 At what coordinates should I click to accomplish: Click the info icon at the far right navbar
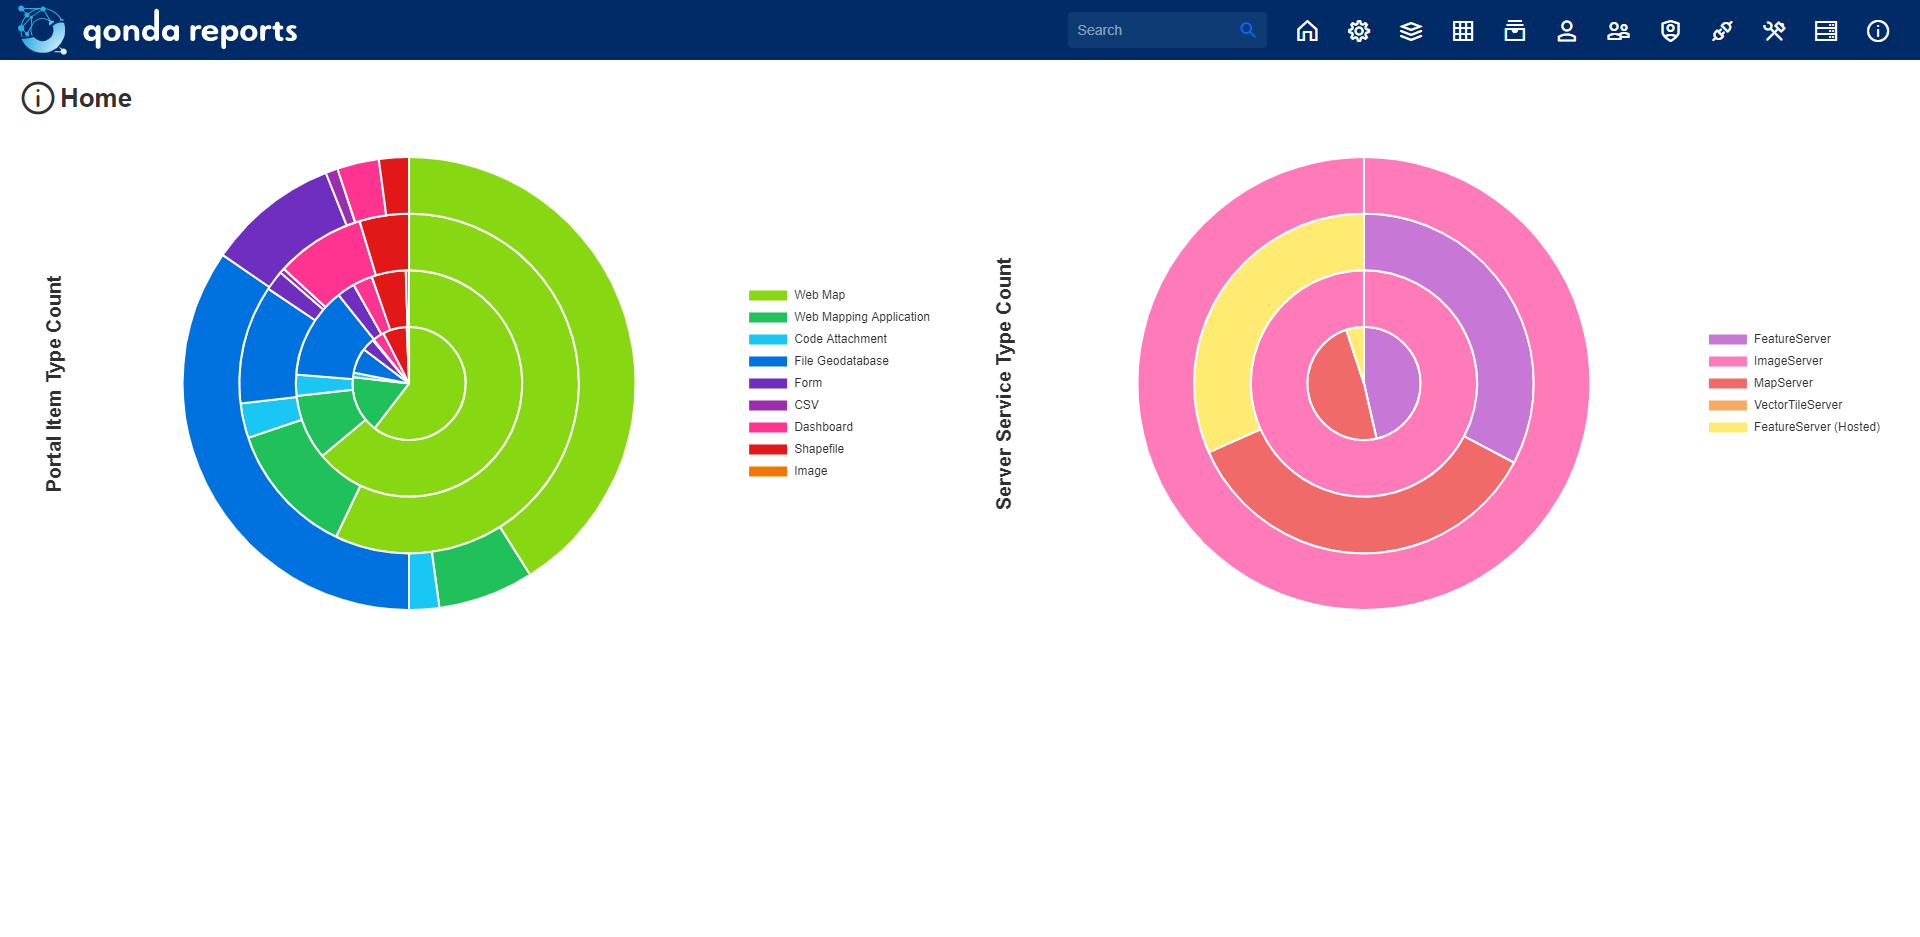1878,31
